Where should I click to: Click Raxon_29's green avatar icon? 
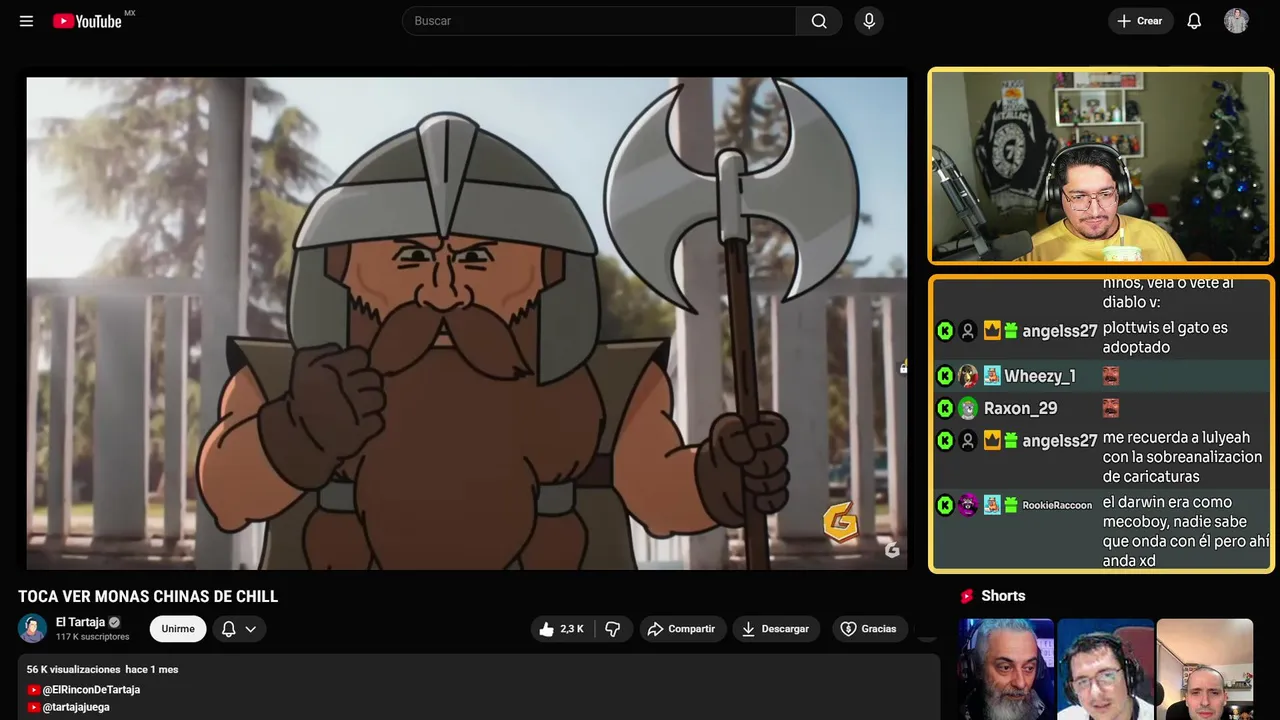click(x=968, y=408)
